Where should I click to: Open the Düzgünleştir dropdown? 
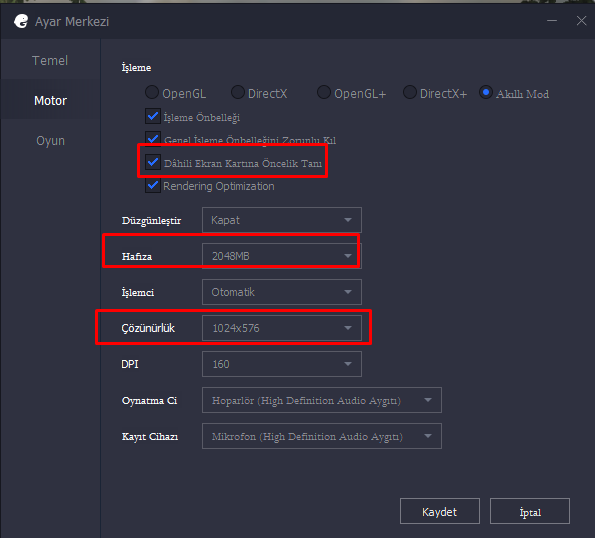click(x=282, y=220)
